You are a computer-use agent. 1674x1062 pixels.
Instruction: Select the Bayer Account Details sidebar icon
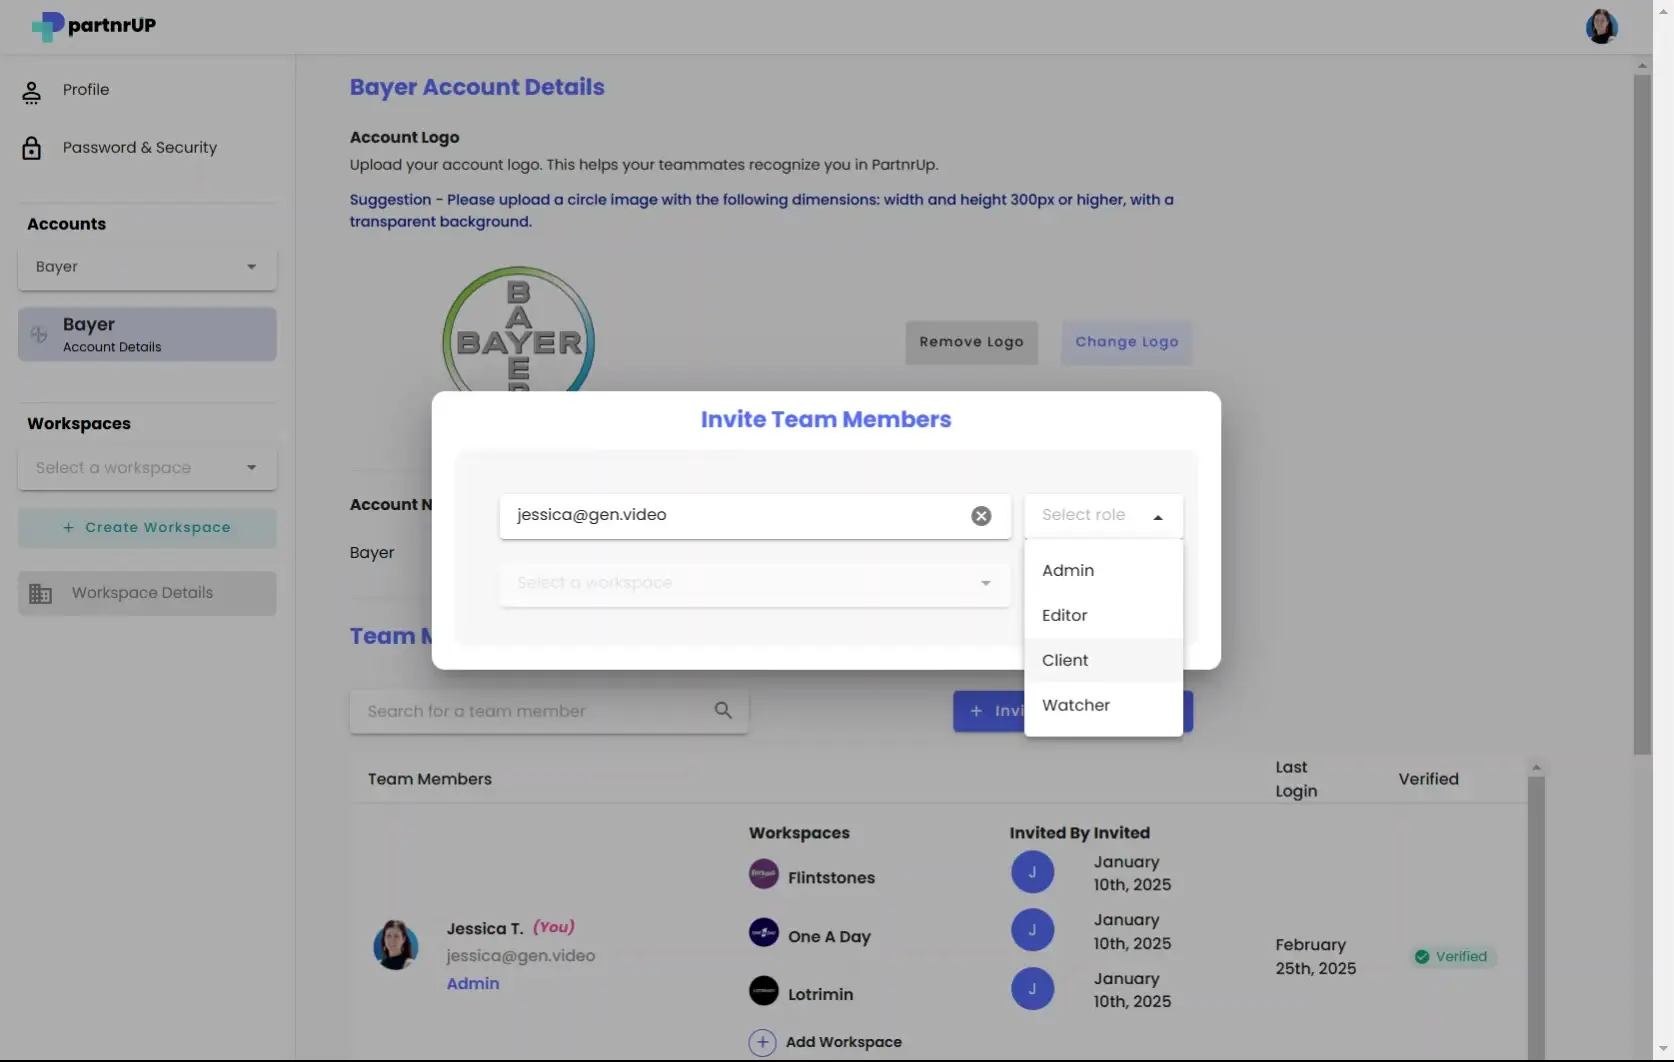pyautogui.click(x=38, y=333)
